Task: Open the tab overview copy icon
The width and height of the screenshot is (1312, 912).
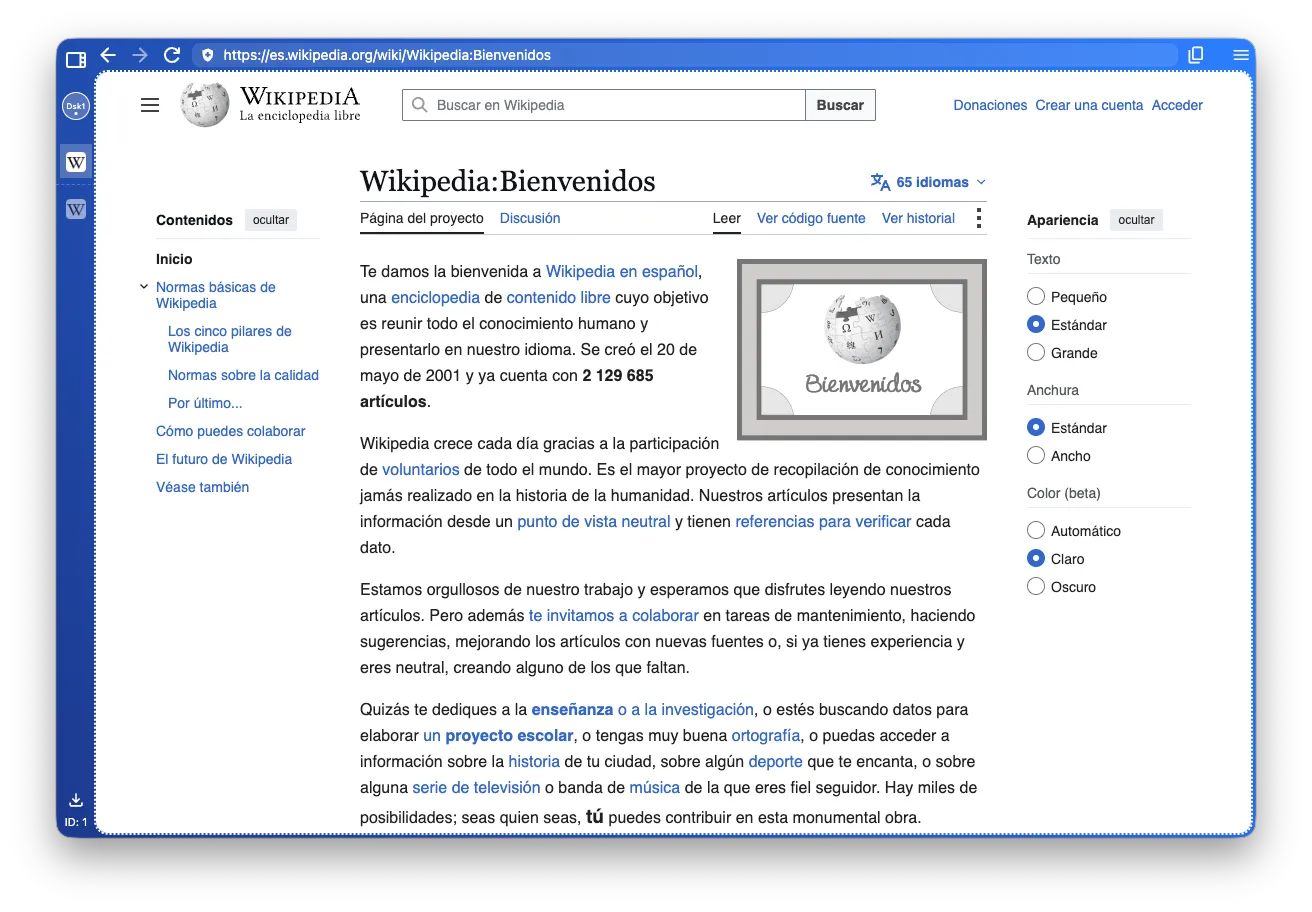Action: (x=1196, y=55)
